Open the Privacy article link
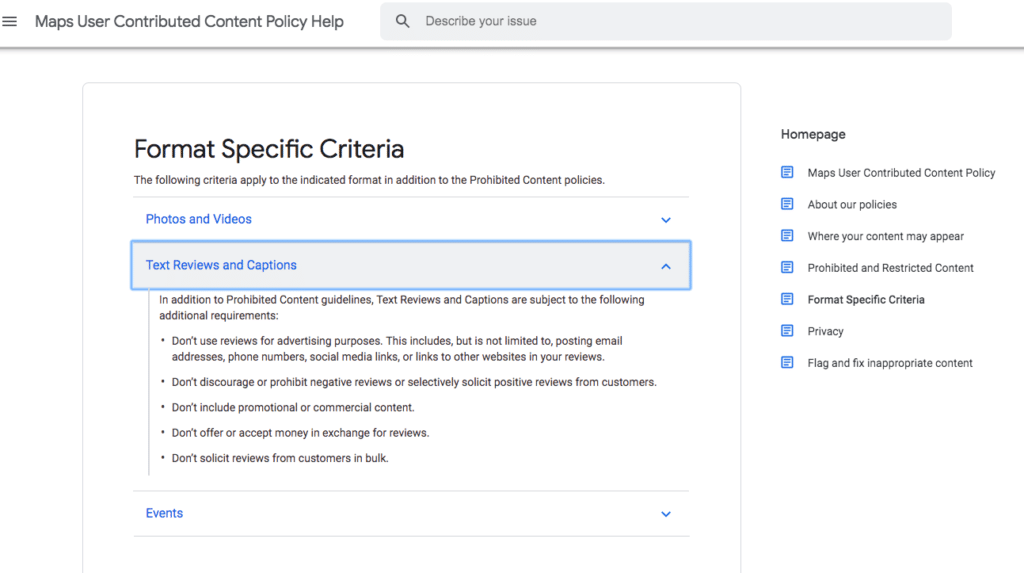Screen dimensions: 1024x573 [x=825, y=331]
